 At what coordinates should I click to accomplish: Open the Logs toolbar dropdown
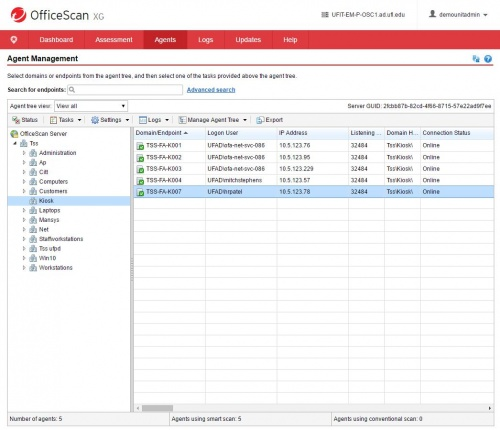tap(154, 120)
